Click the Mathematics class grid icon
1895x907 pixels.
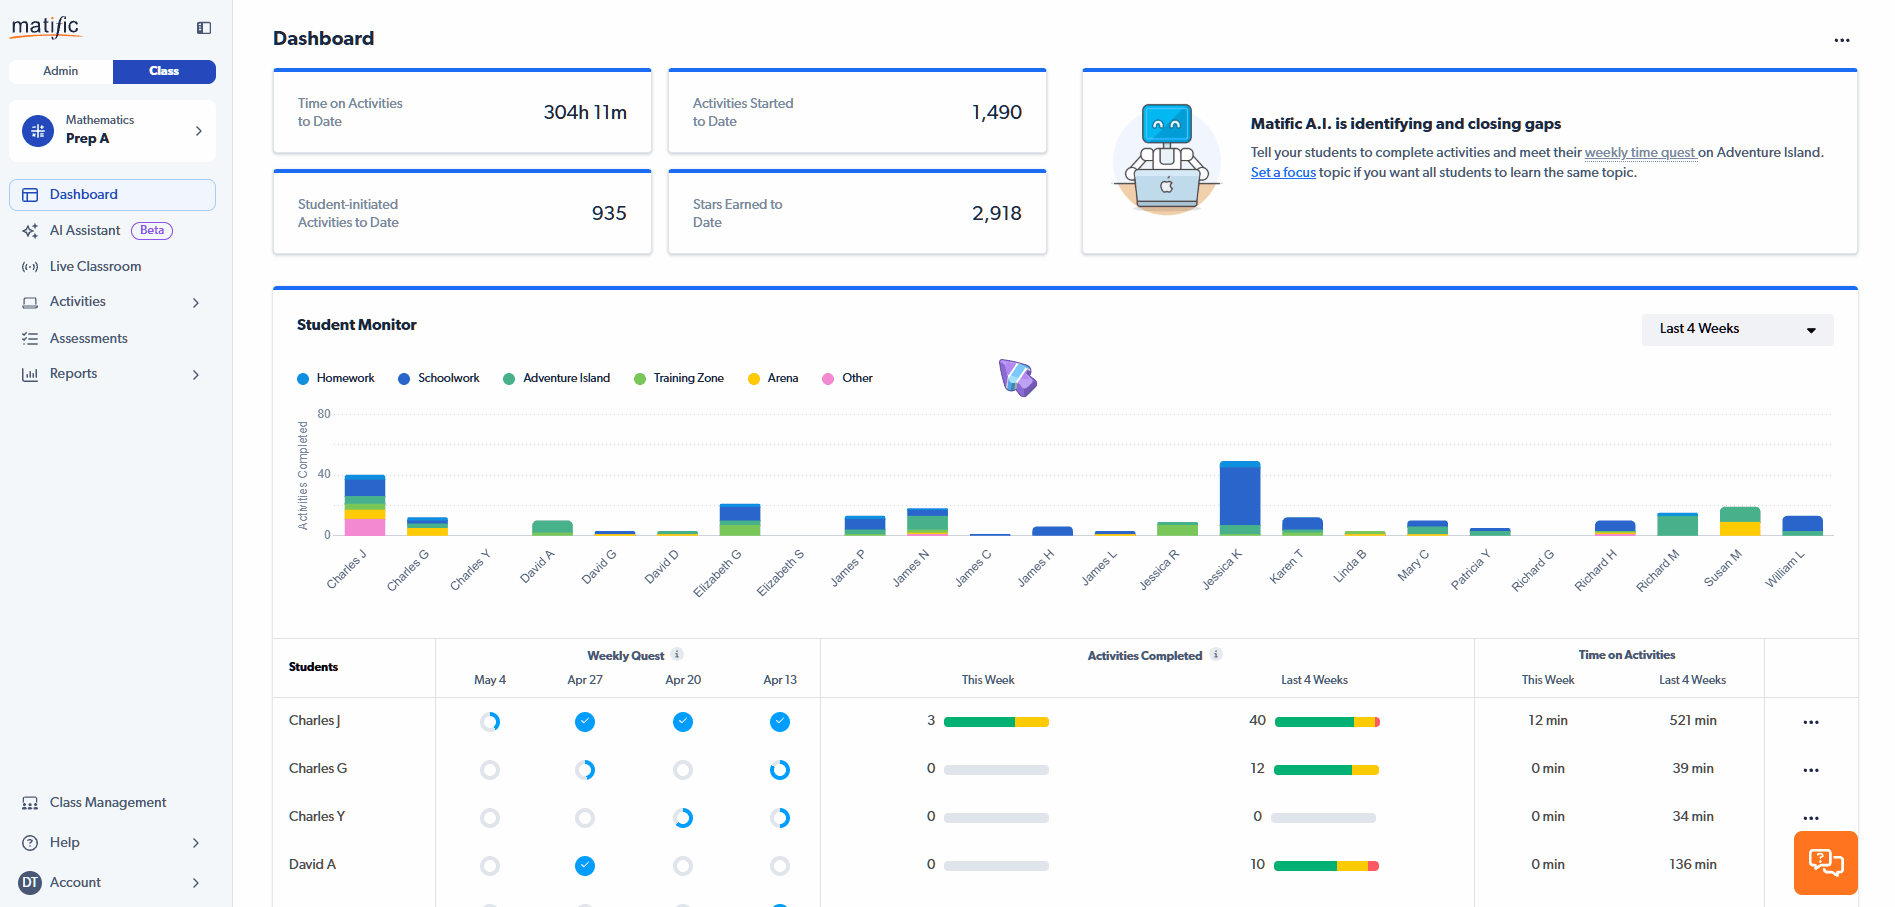[38, 131]
